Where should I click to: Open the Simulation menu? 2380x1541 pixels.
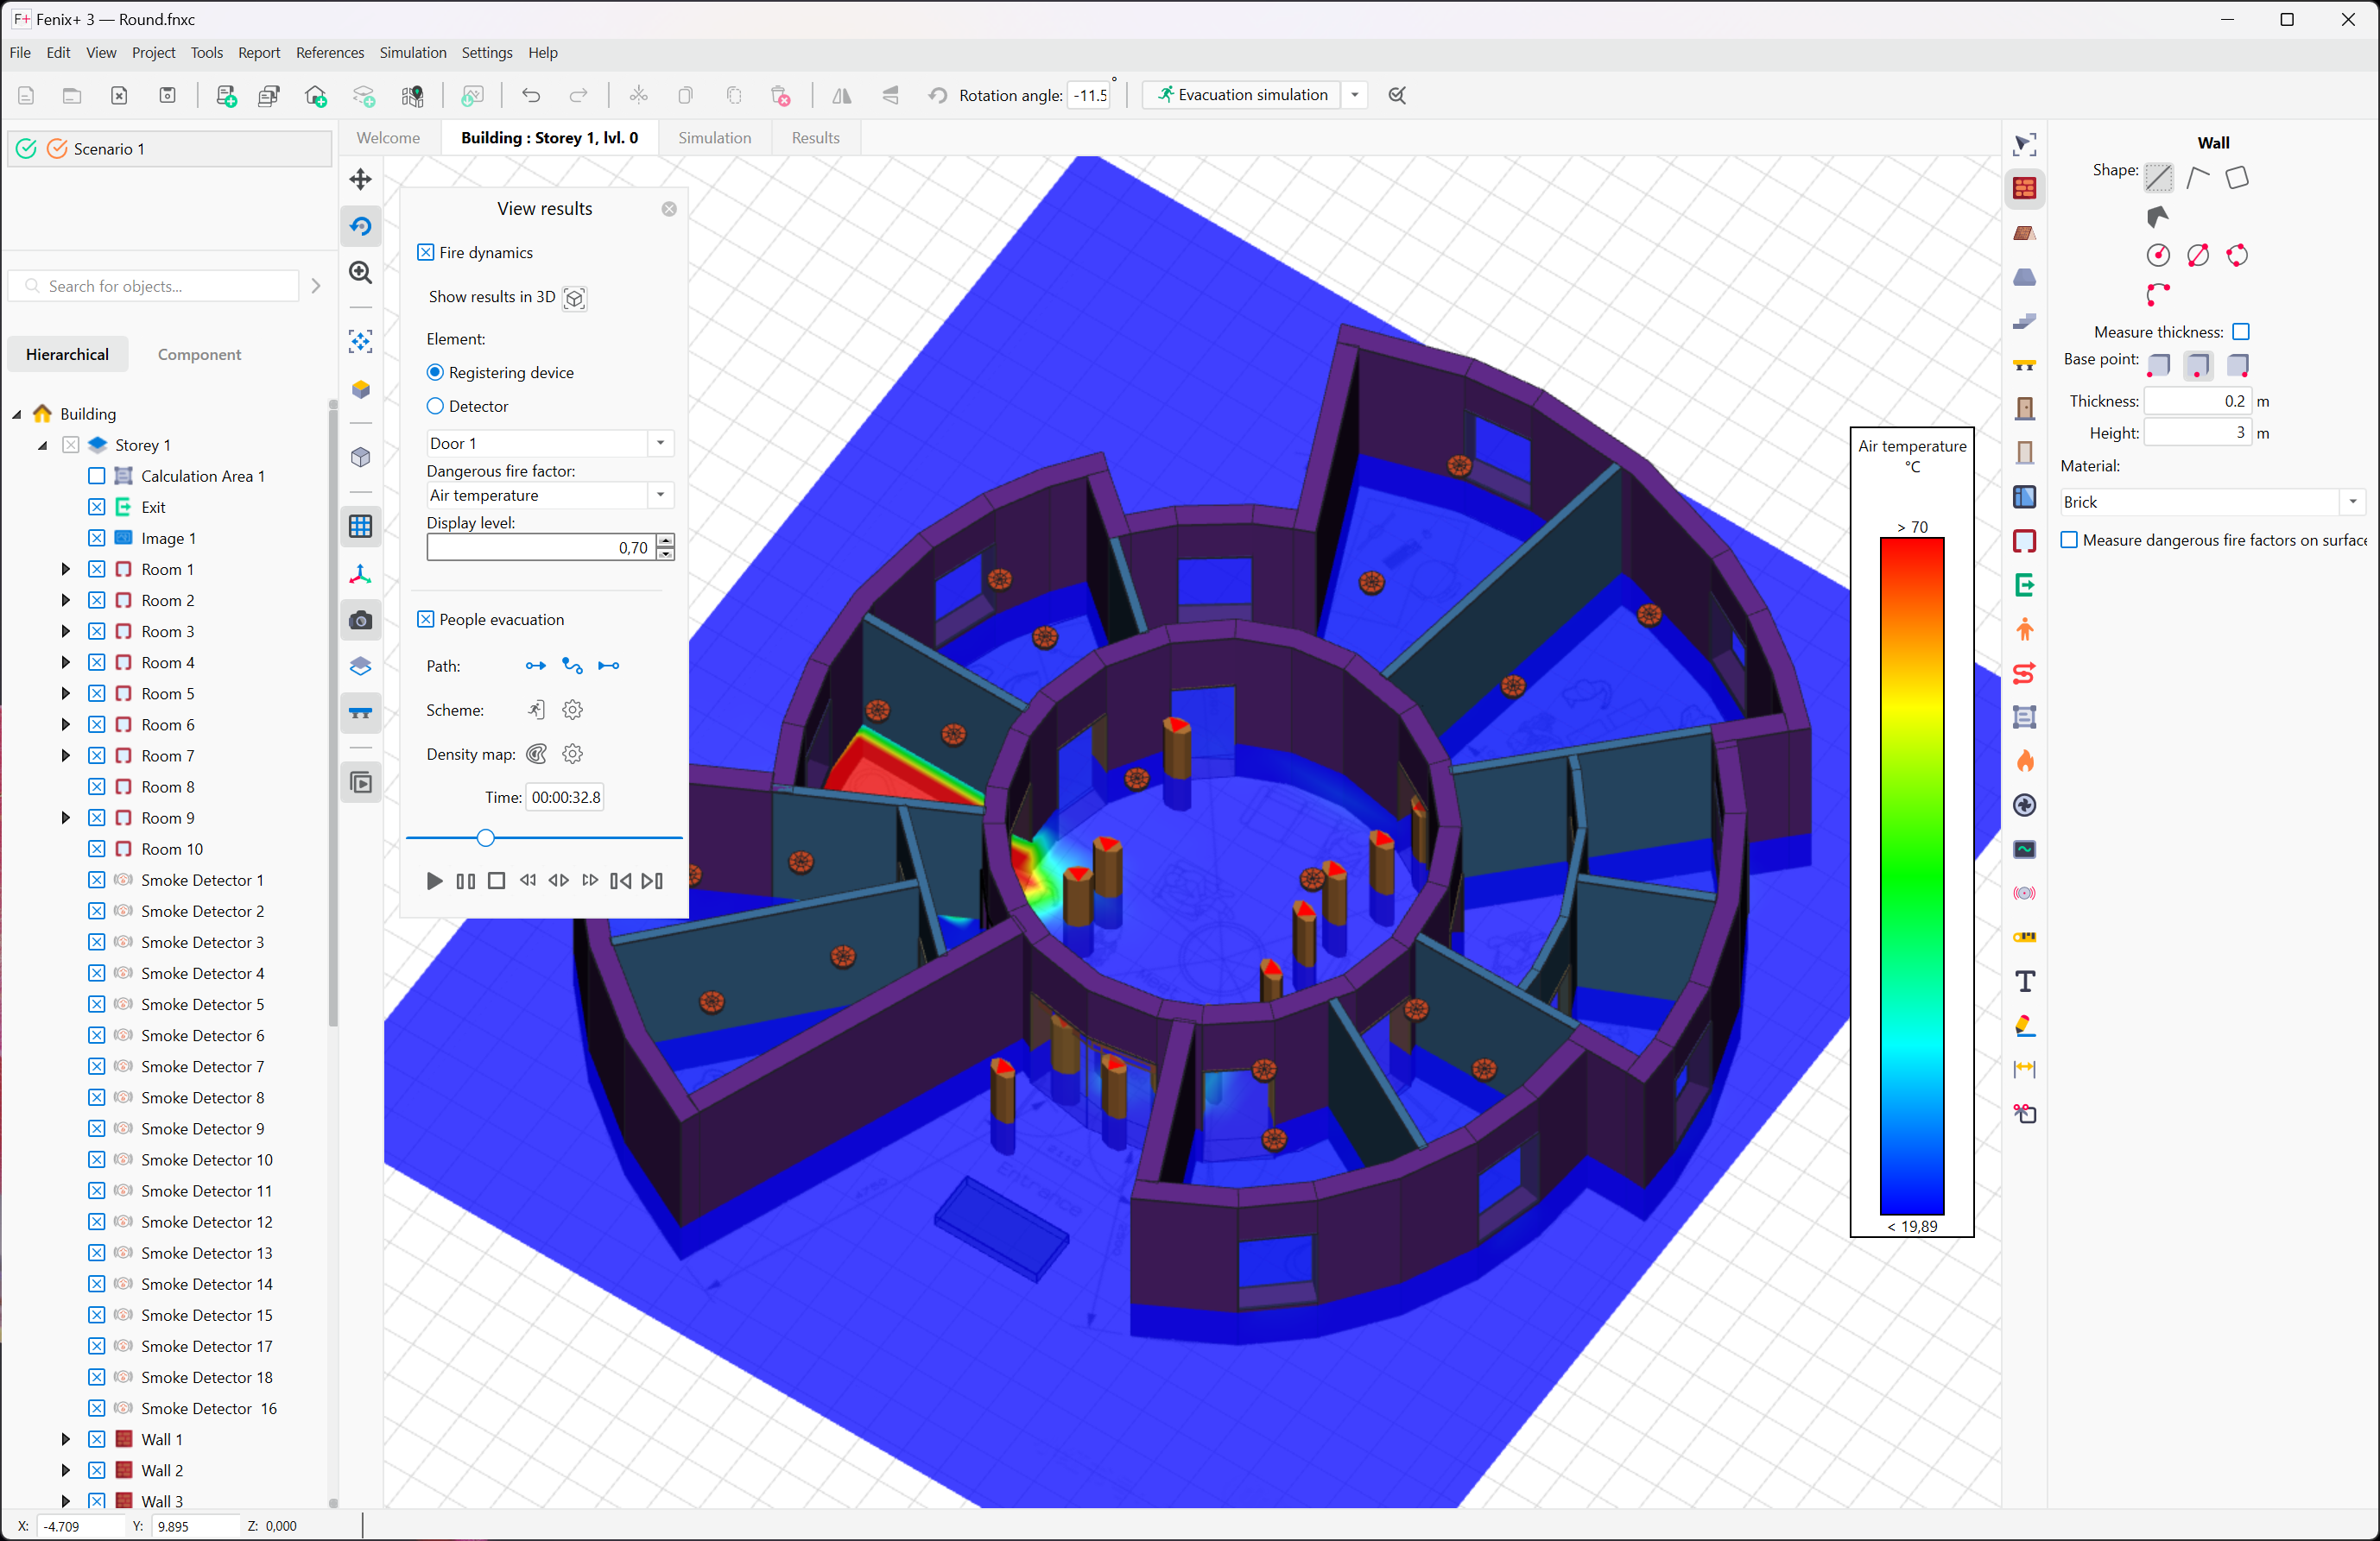point(412,53)
